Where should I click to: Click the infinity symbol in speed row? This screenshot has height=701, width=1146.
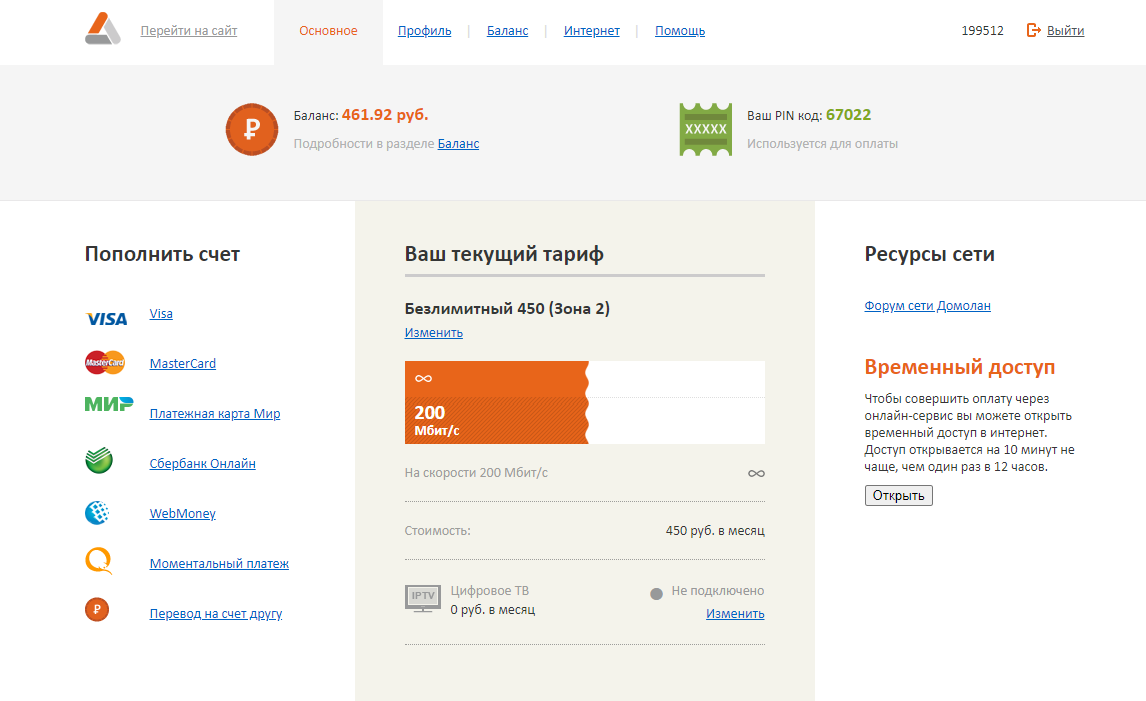[756, 474]
